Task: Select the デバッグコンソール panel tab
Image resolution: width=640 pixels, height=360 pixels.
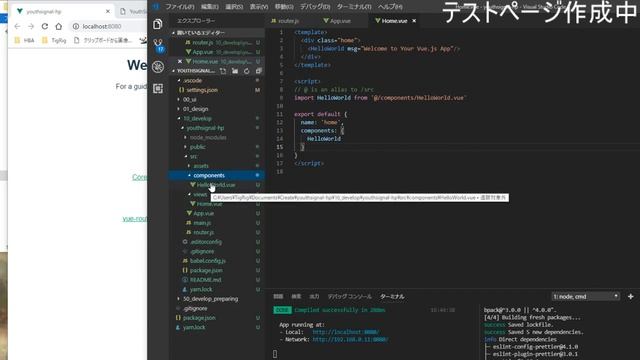Action: [349, 296]
